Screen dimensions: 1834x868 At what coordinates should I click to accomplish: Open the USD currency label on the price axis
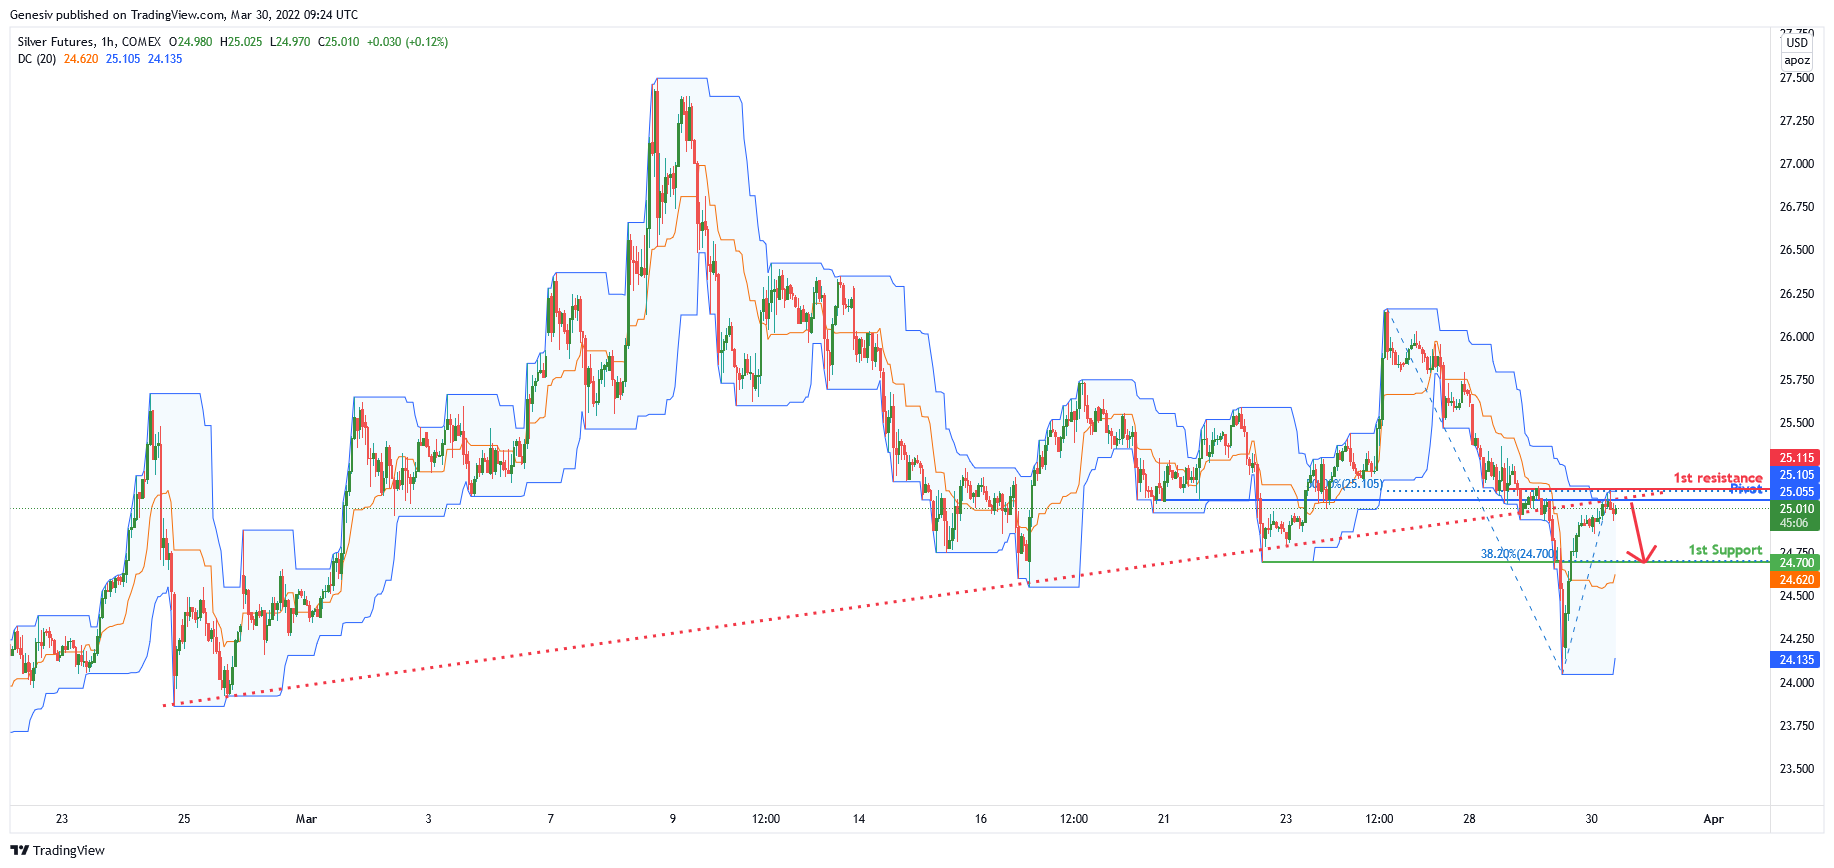point(1797,43)
